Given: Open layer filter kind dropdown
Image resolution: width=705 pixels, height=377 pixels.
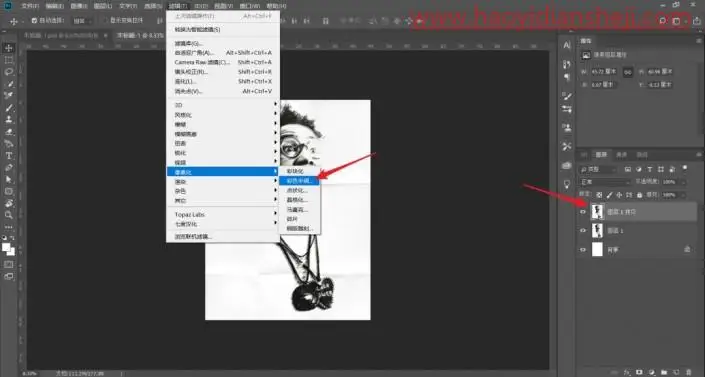Looking at the screenshot, I should pyautogui.click(x=598, y=169).
